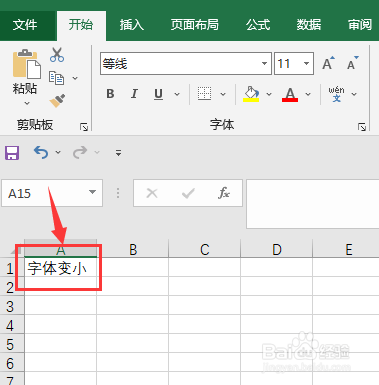The height and width of the screenshot is (385, 379).
Task: Switch to the 数据 tab
Action: [309, 25]
